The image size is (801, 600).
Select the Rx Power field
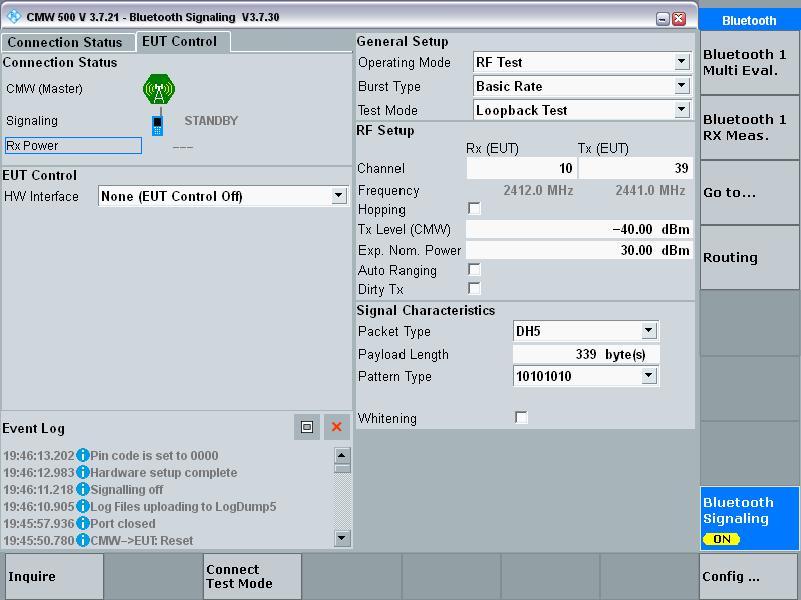(x=73, y=146)
